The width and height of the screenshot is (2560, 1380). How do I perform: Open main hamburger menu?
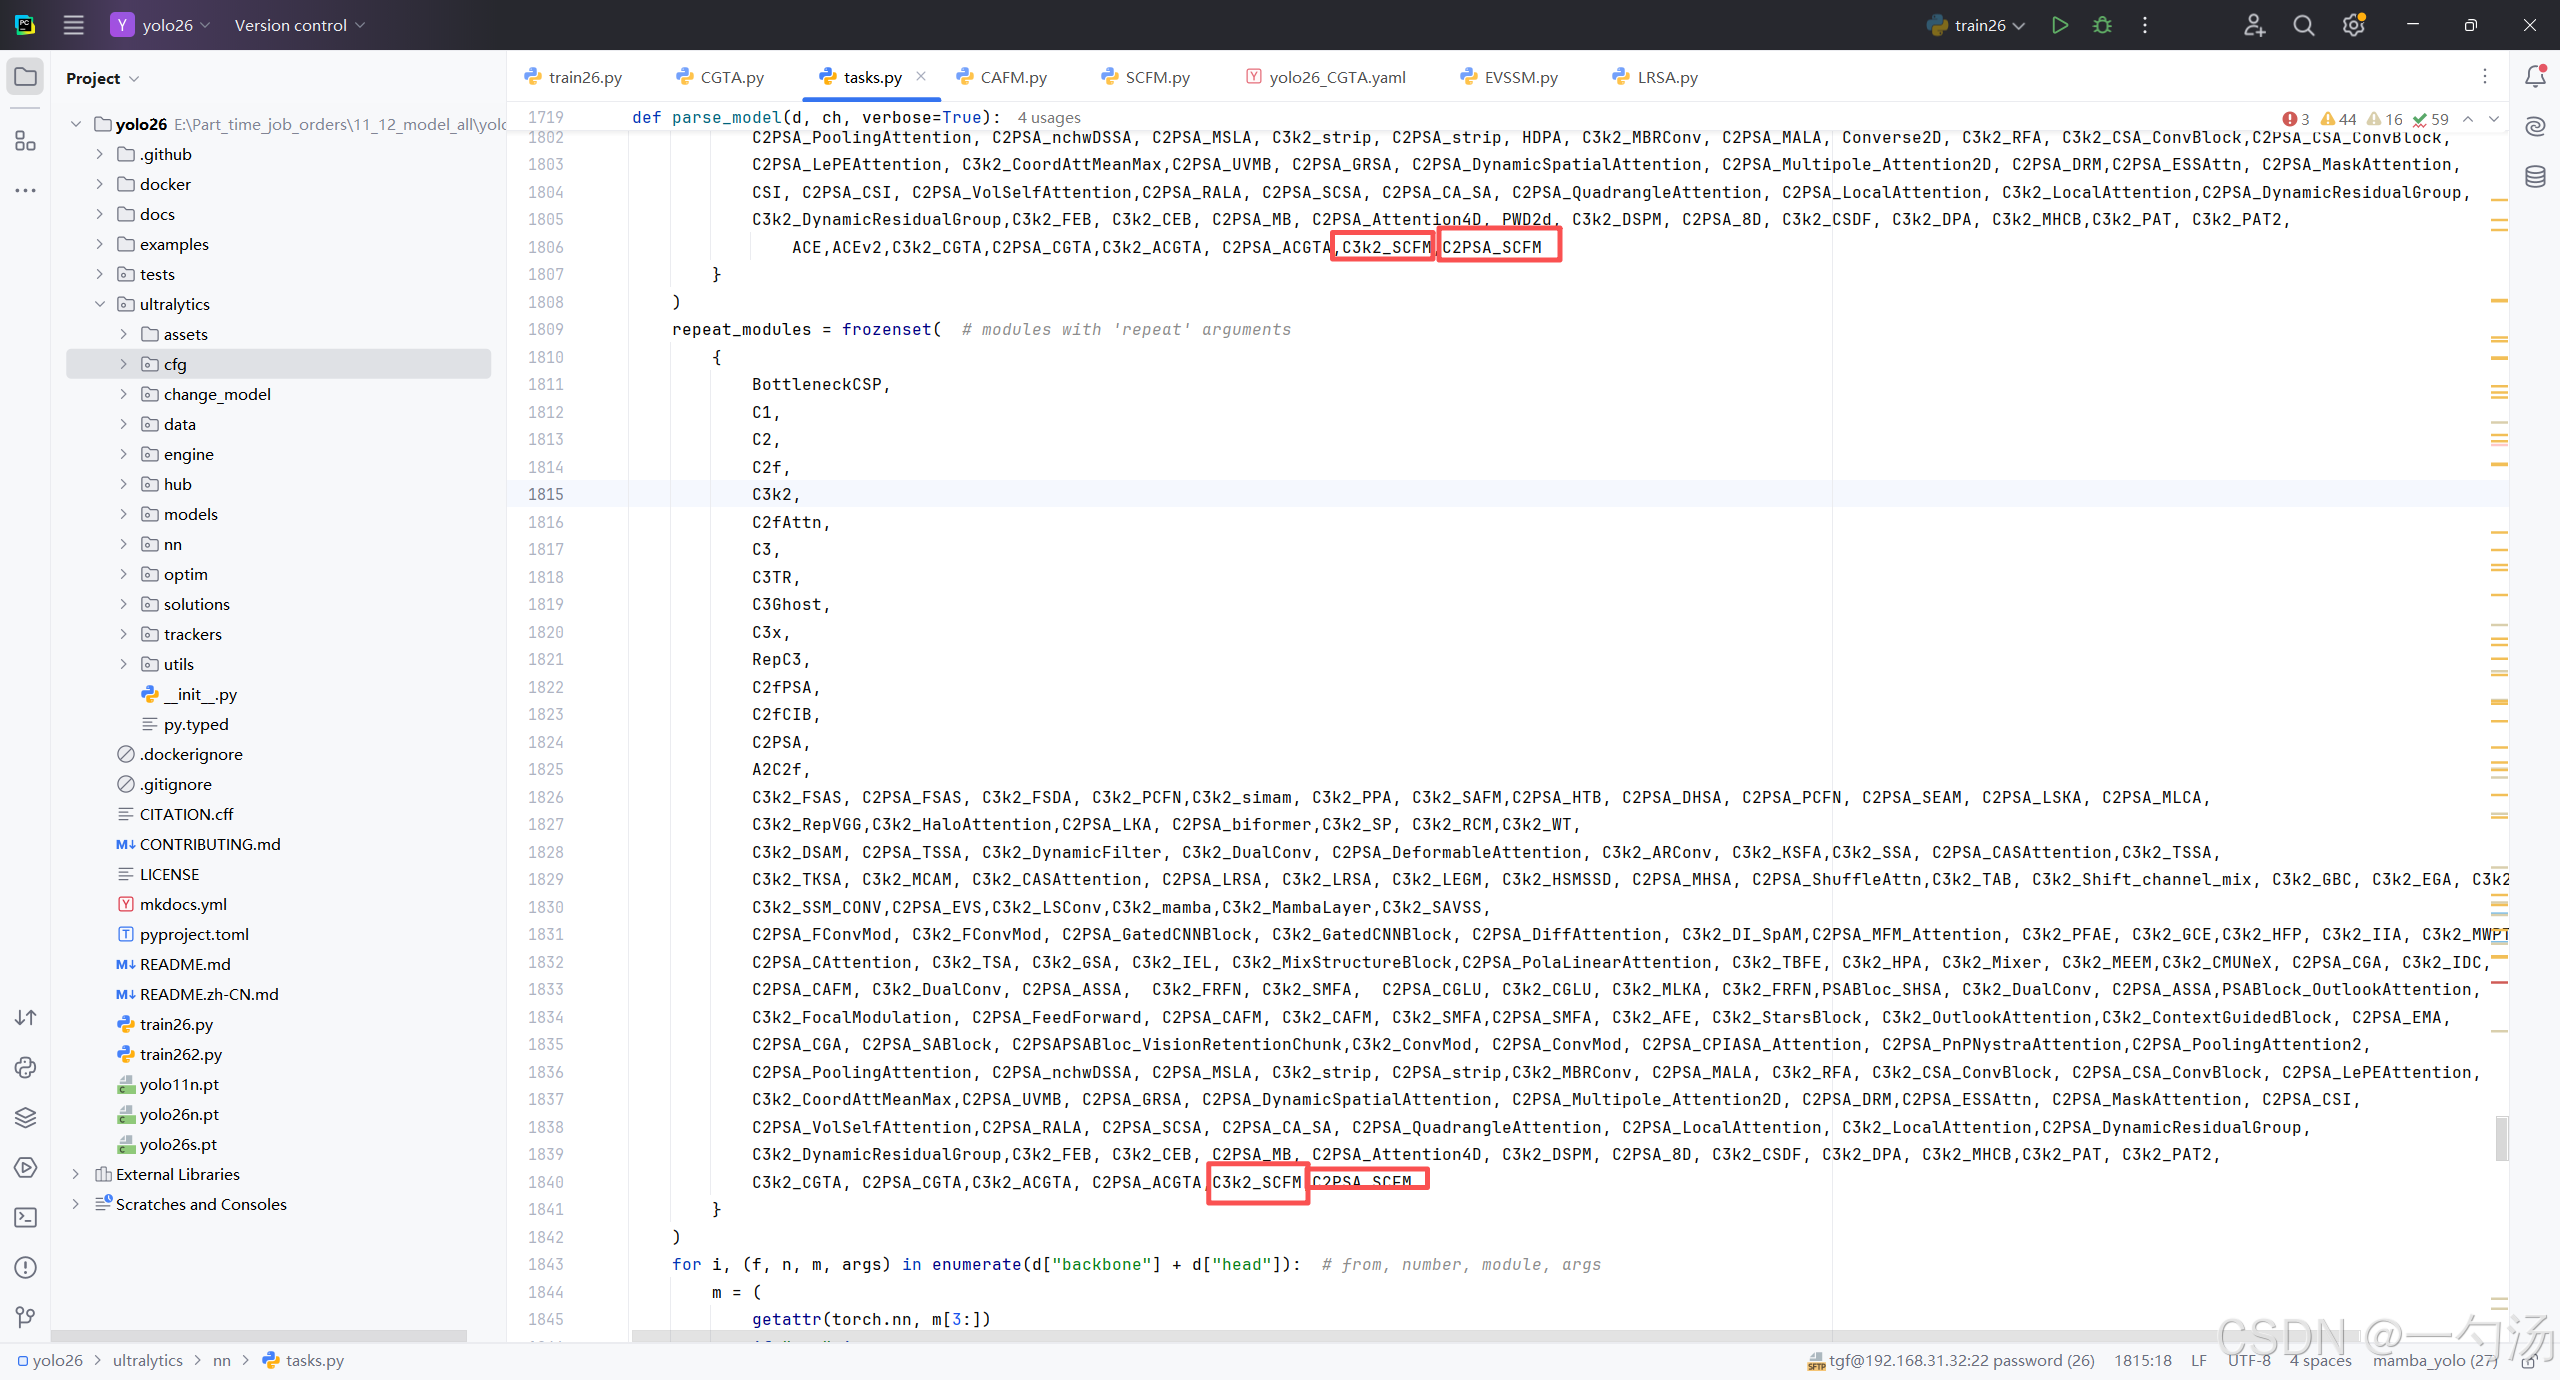(x=73, y=25)
